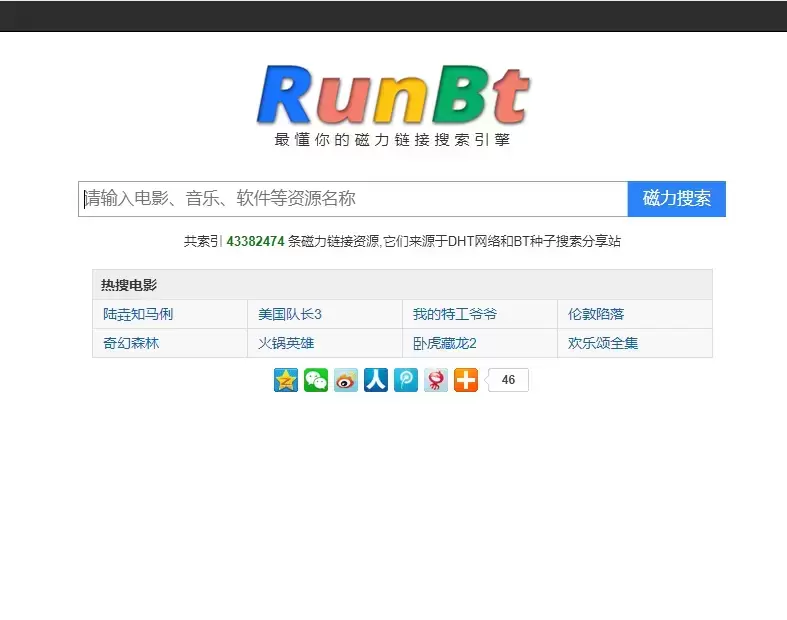Share via the Tencent Weibo icon

406,380
